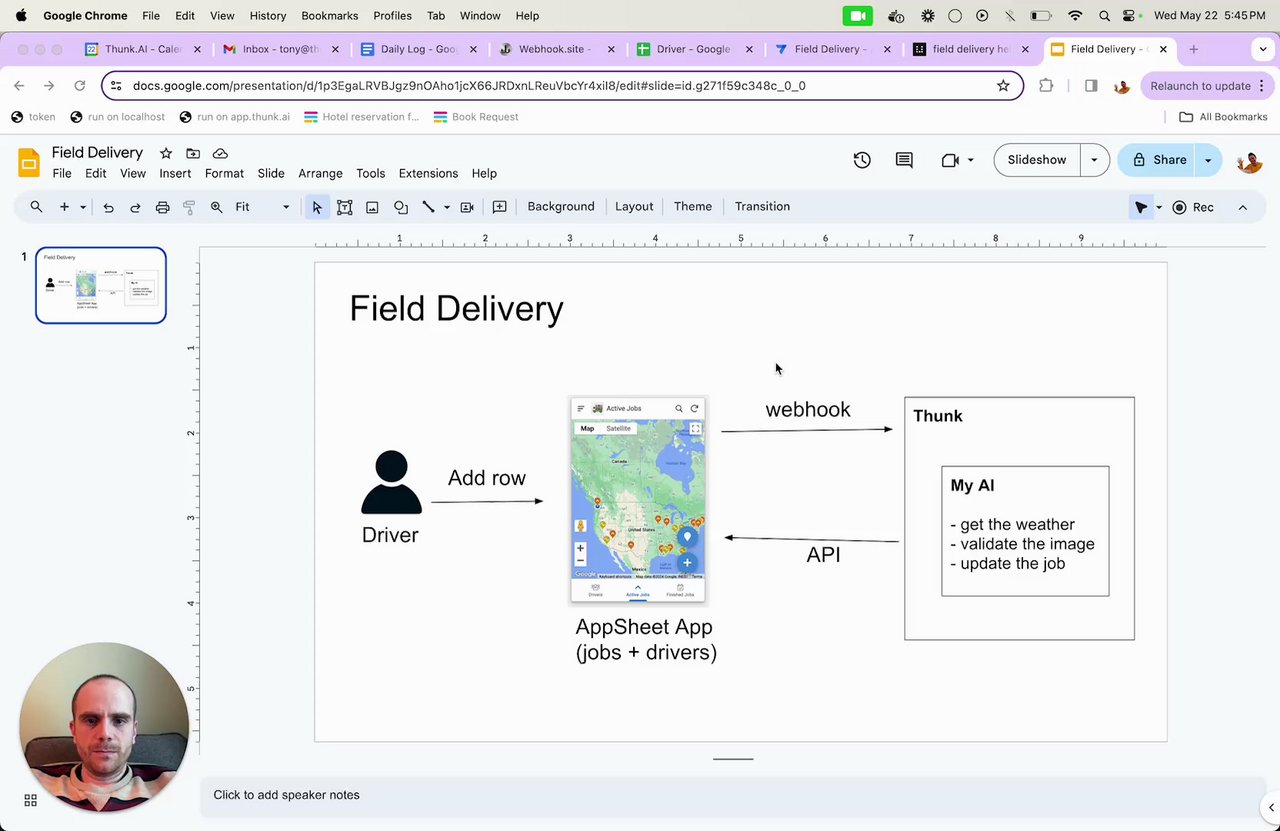Open version history clock icon

(862, 160)
